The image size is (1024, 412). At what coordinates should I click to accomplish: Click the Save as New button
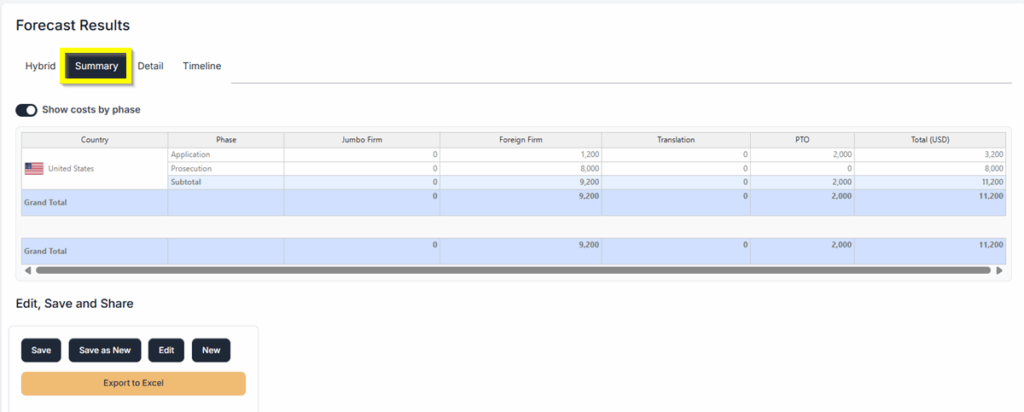(105, 350)
